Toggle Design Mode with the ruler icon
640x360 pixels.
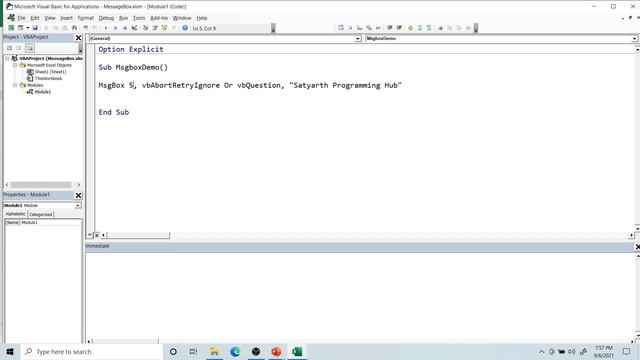pyautogui.click(x=134, y=28)
